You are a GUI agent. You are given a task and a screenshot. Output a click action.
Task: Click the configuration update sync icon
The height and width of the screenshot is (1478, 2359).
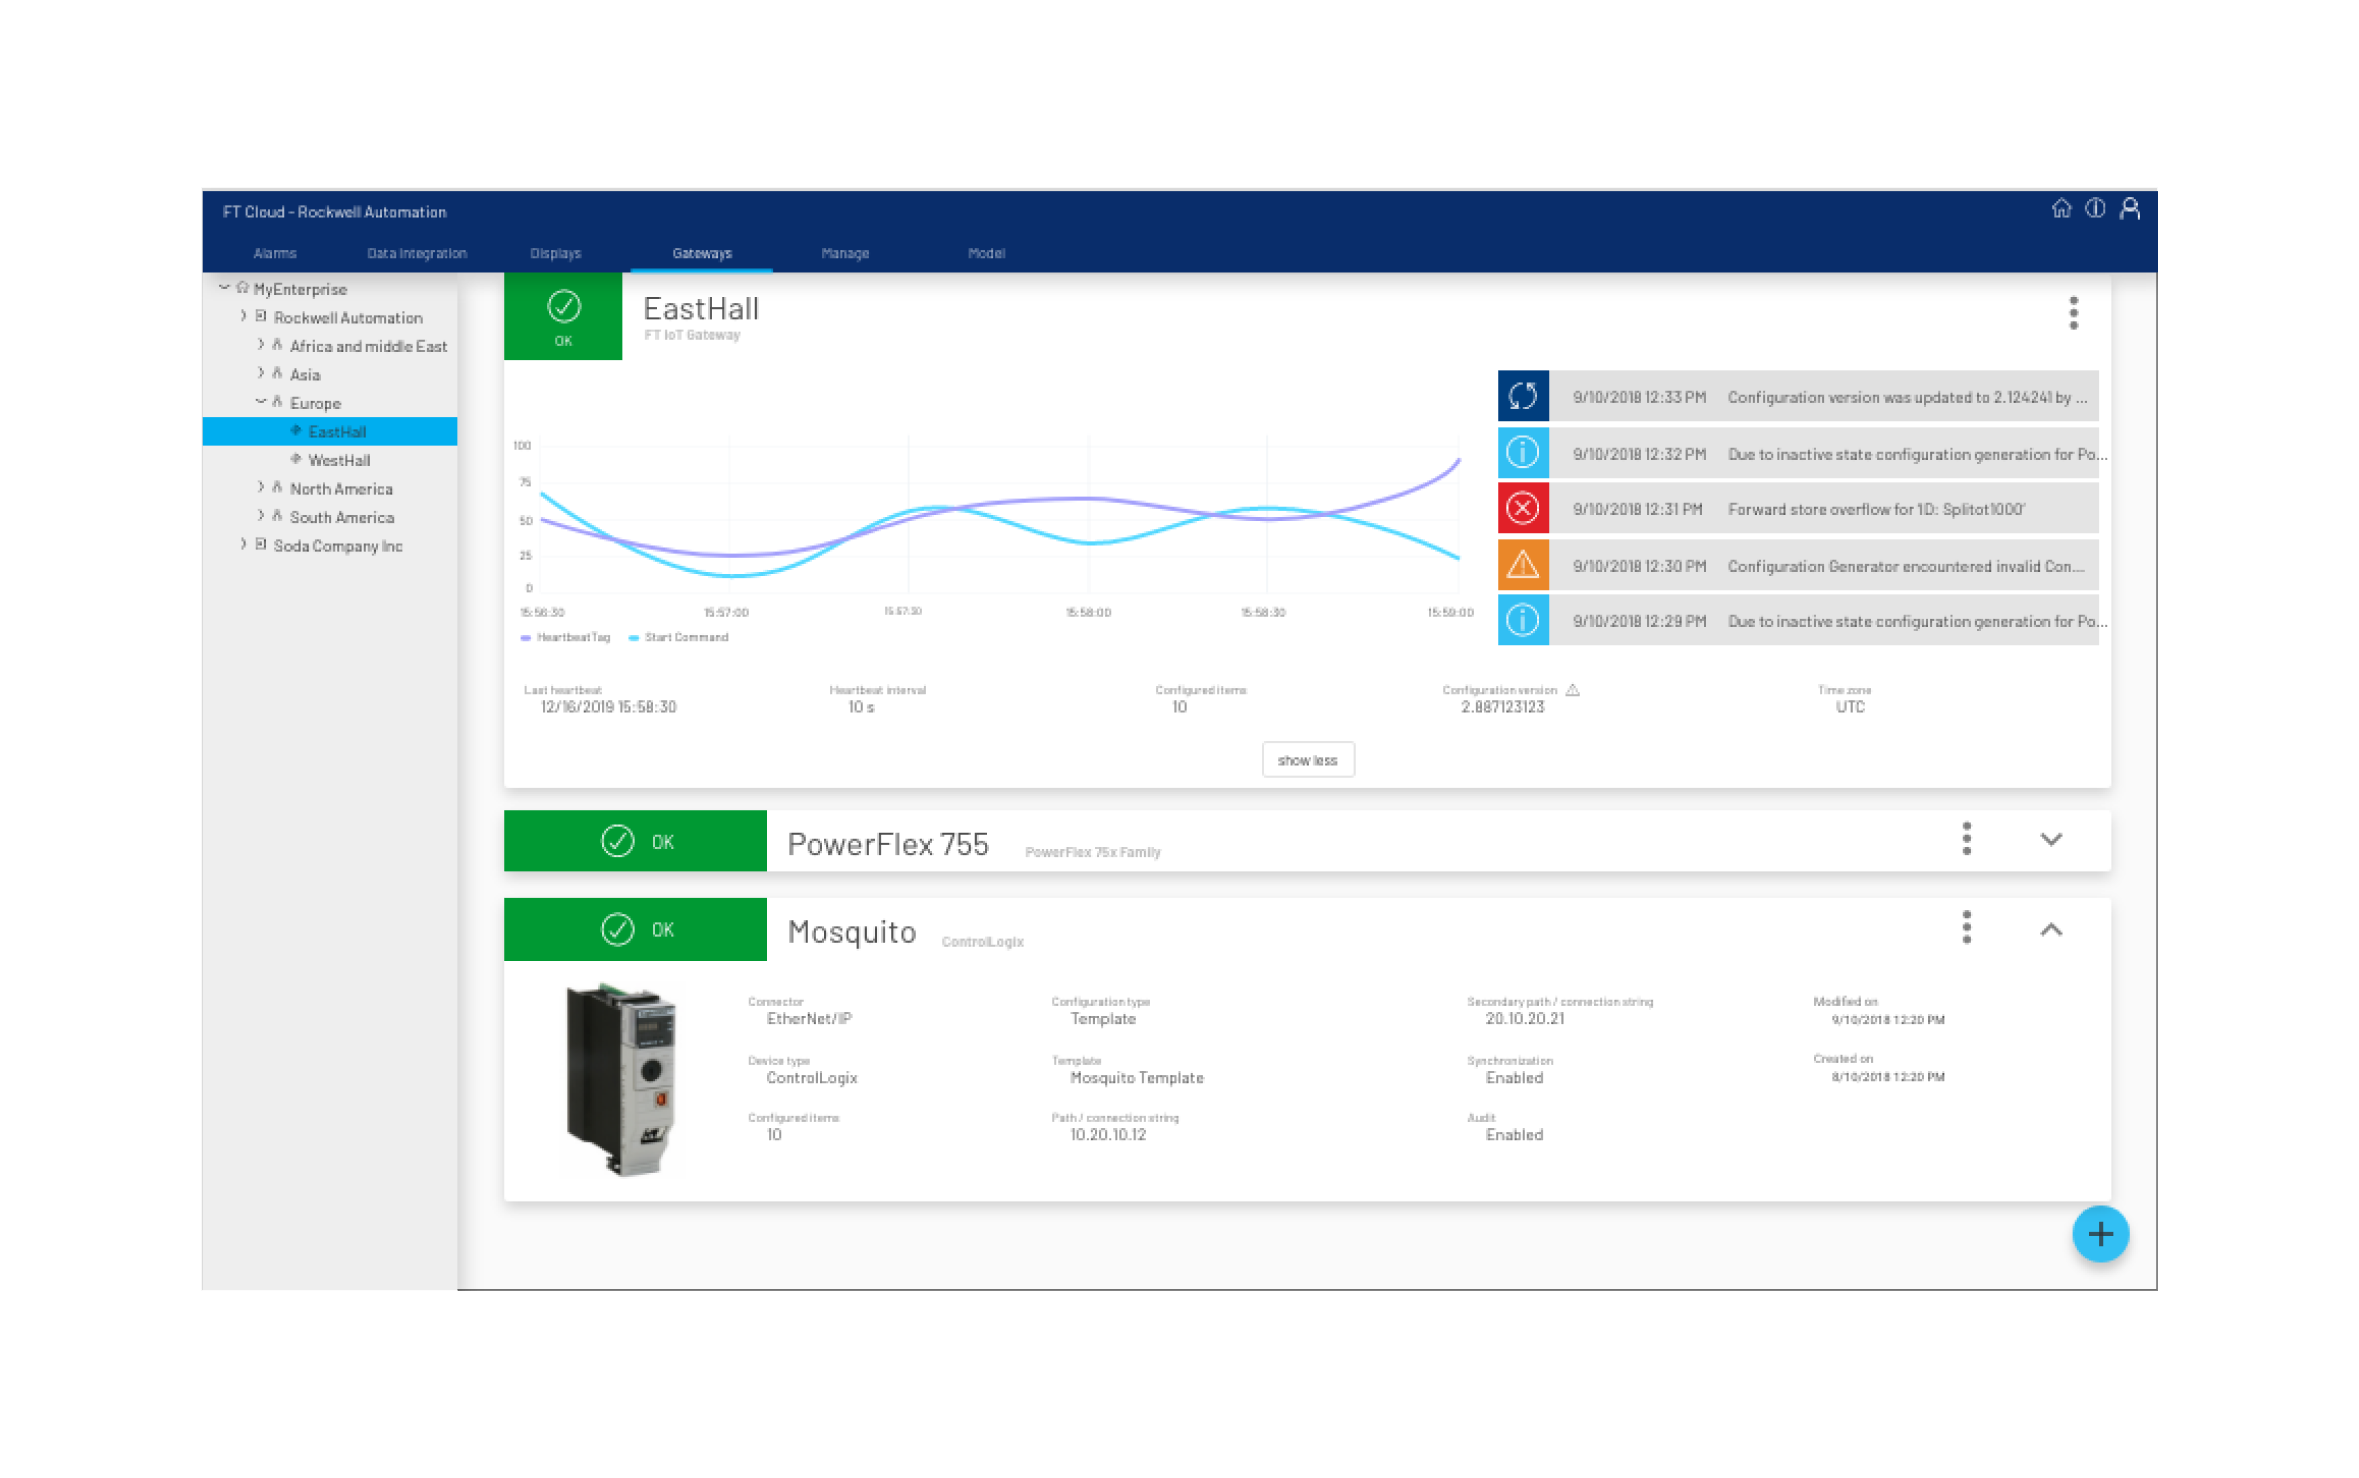pyautogui.click(x=1522, y=396)
